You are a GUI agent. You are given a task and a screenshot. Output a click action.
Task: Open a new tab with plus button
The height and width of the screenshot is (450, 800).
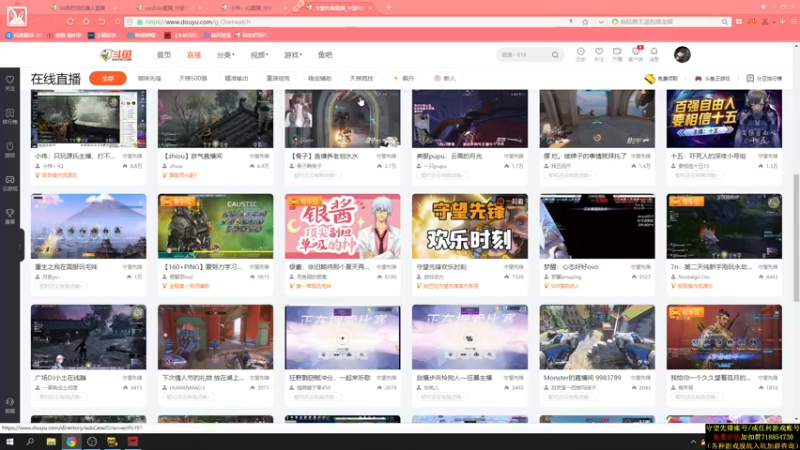[389, 7]
